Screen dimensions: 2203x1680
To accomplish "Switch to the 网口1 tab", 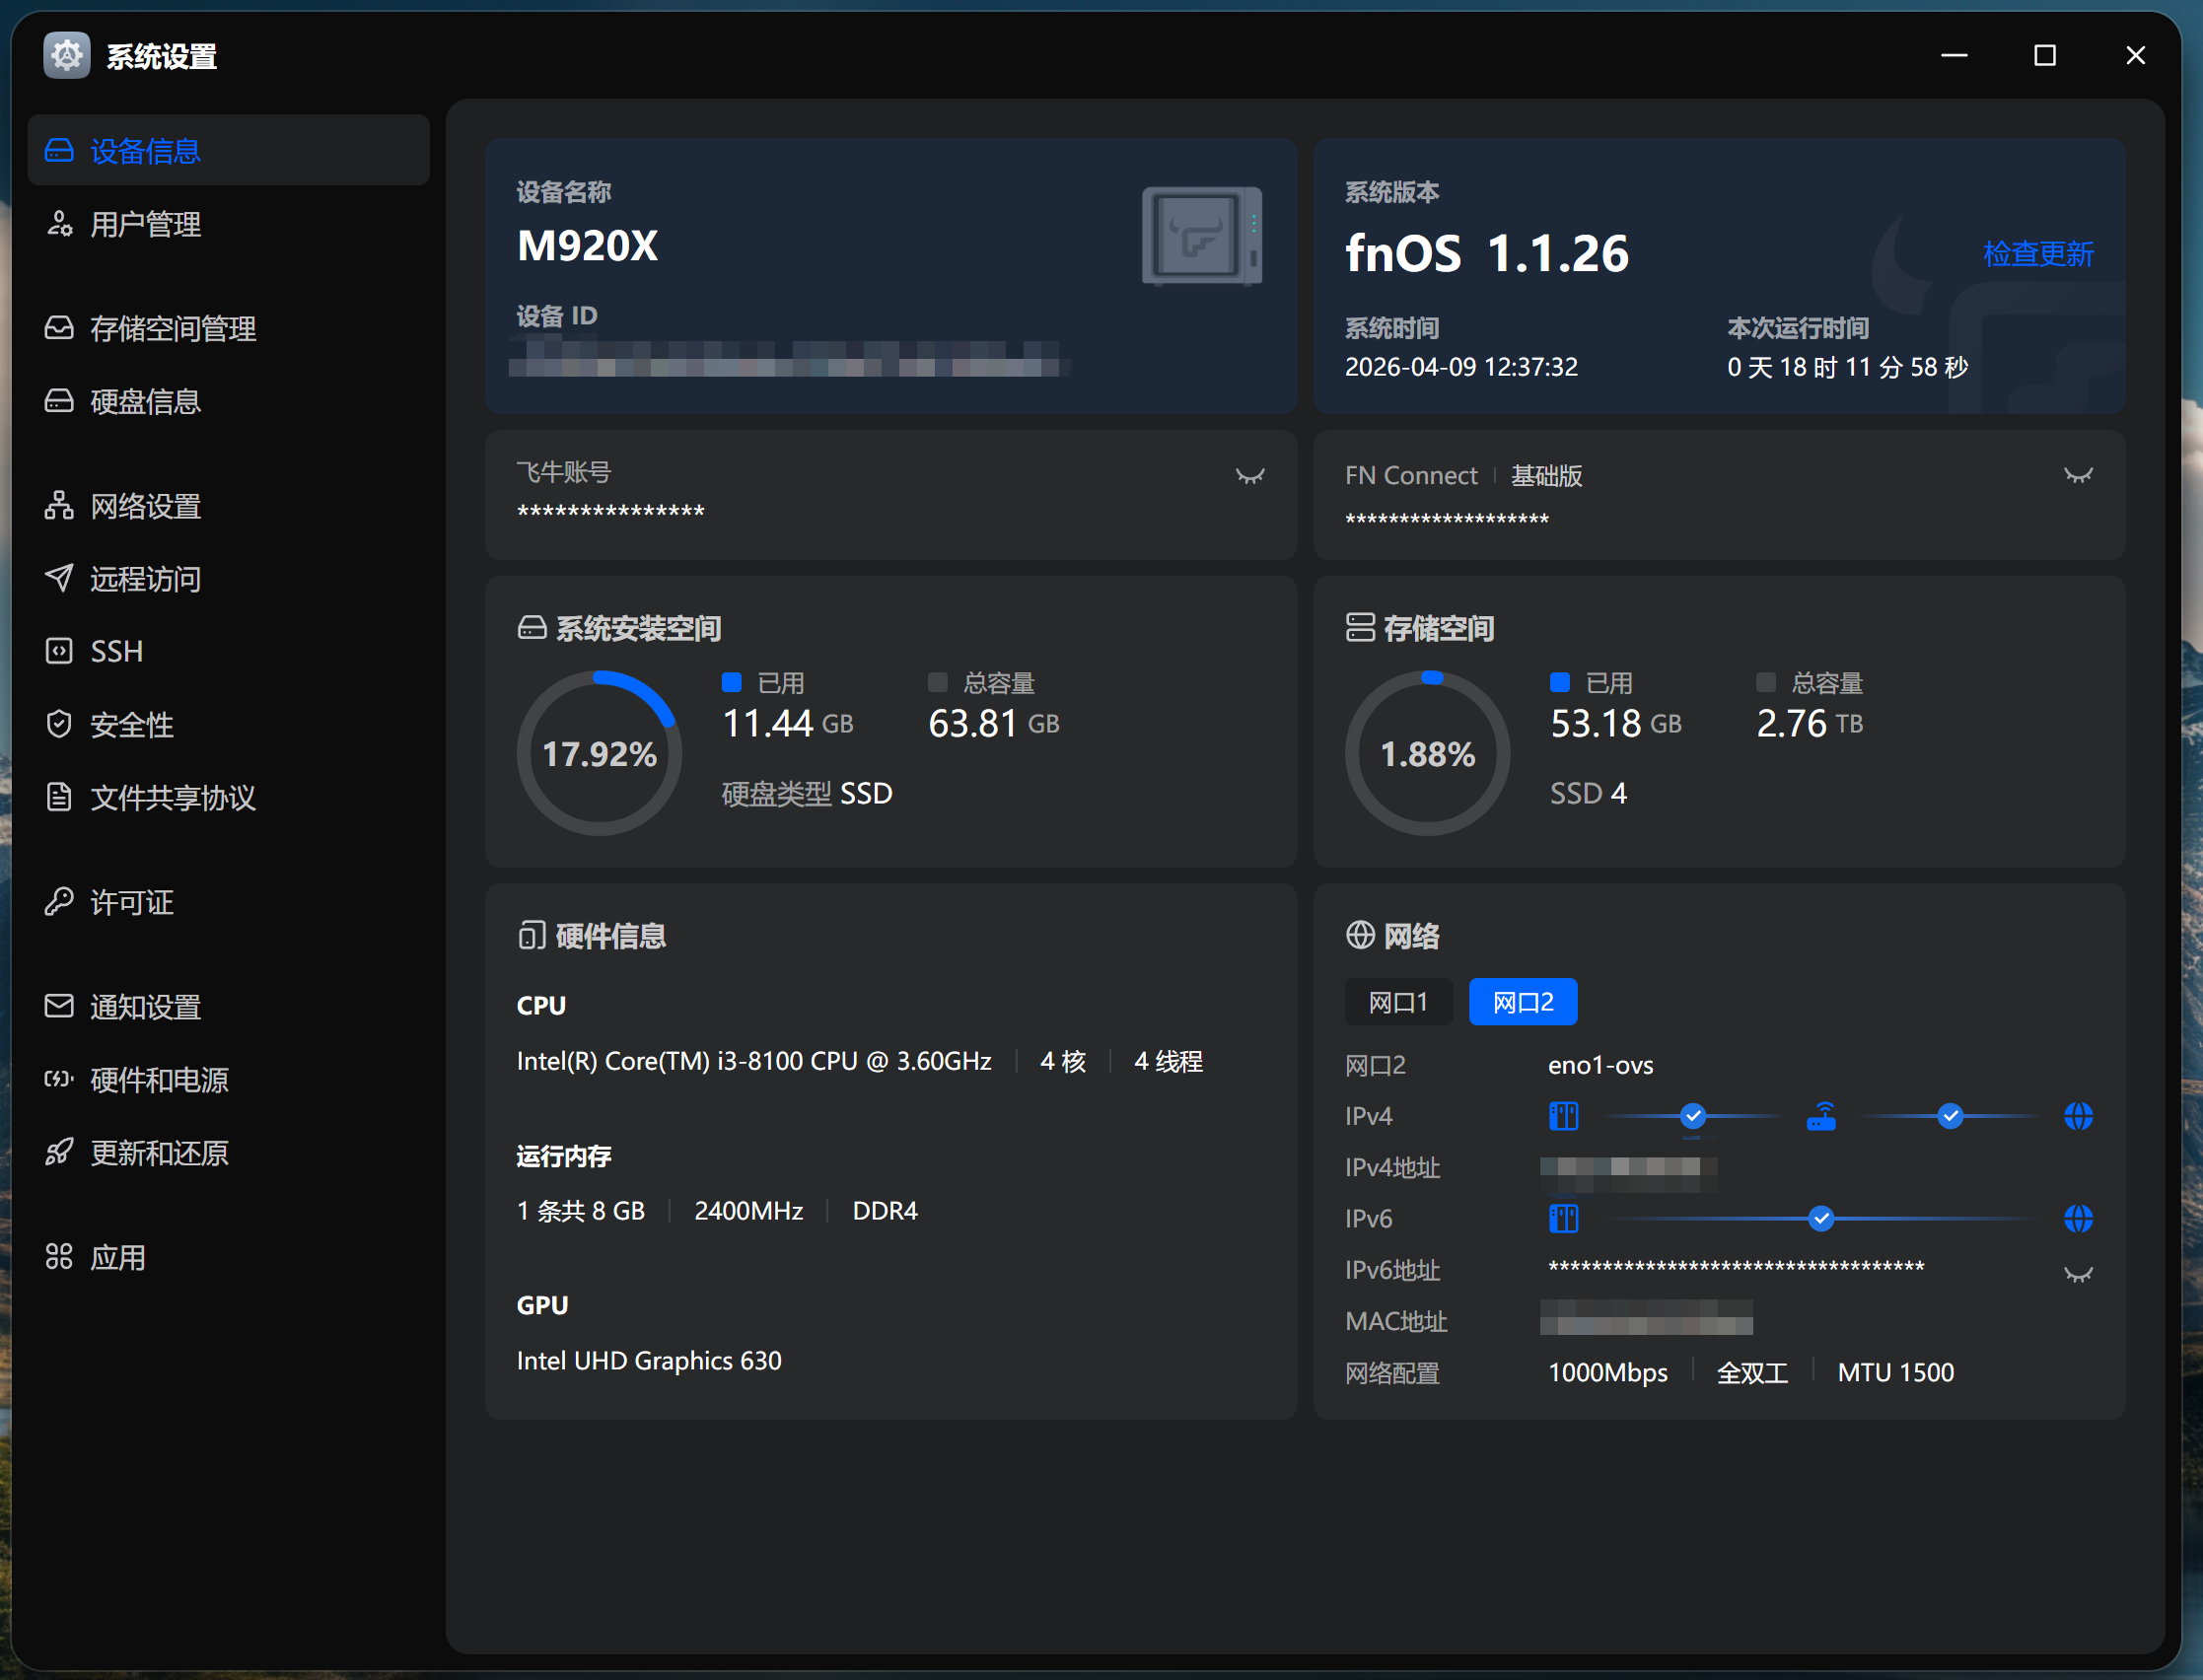I will coord(1397,1002).
